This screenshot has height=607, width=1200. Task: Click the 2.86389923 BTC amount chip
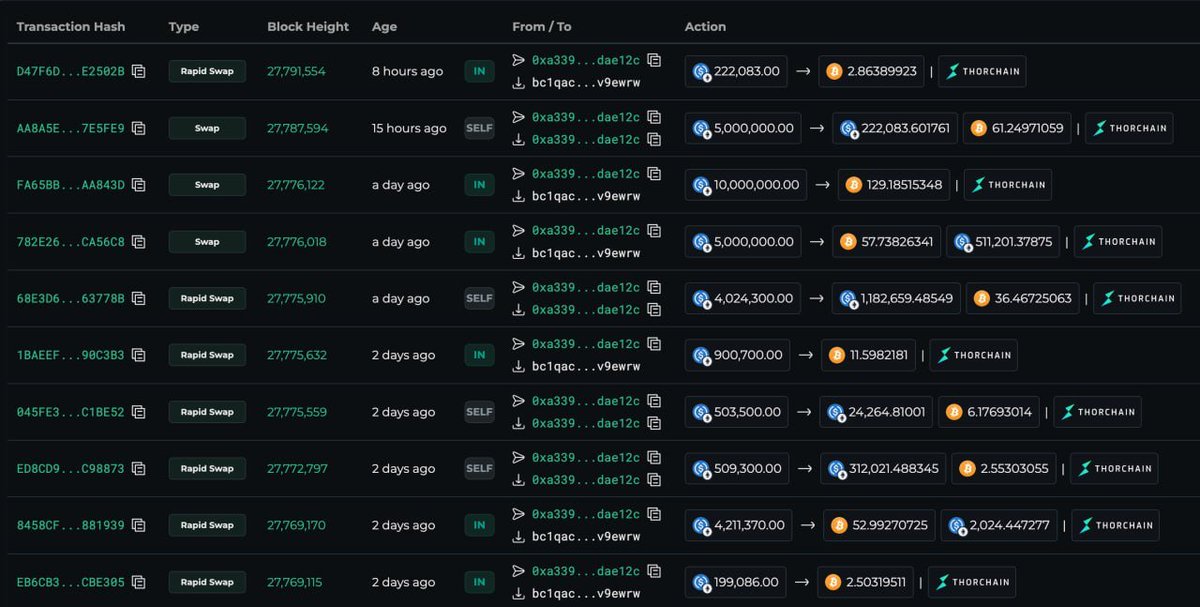pyautogui.click(x=872, y=71)
